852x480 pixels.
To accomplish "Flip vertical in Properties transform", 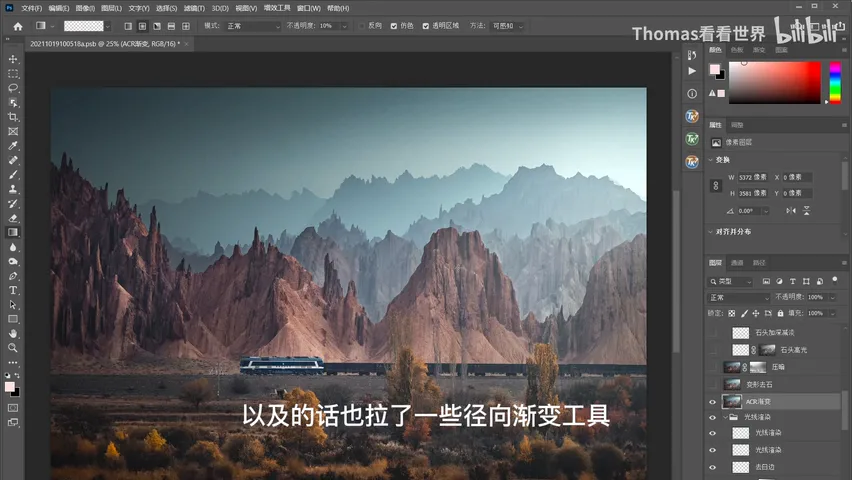I will coord(806,211).
